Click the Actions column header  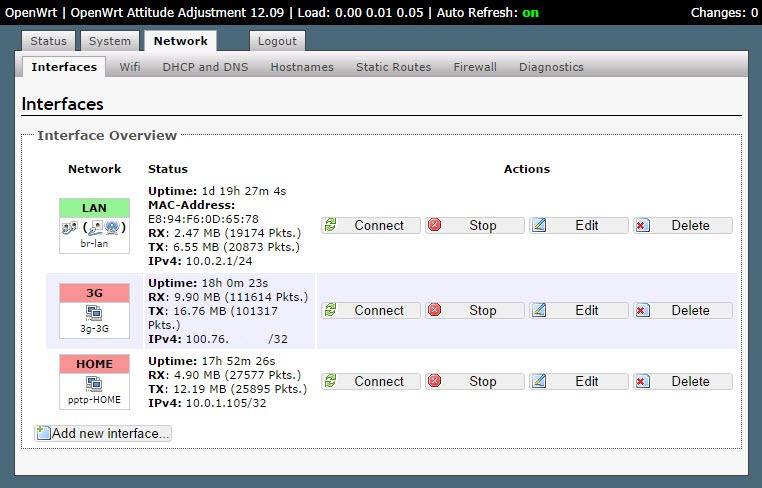pos(527,169)
